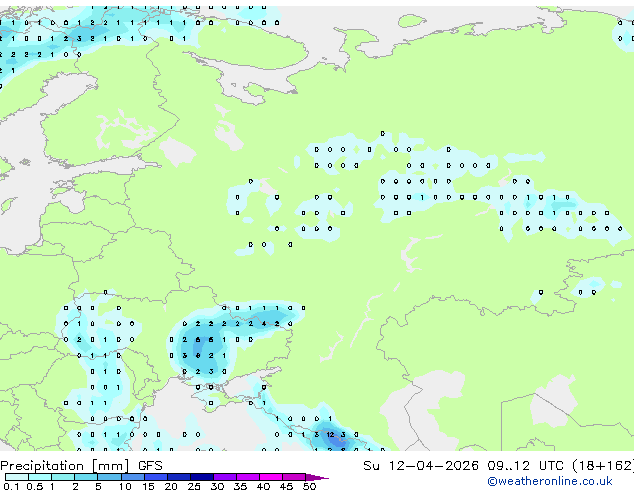Click the 10–15 mm blue legend swatch
This screenshot has width=634, height=490.
[133, 477]
